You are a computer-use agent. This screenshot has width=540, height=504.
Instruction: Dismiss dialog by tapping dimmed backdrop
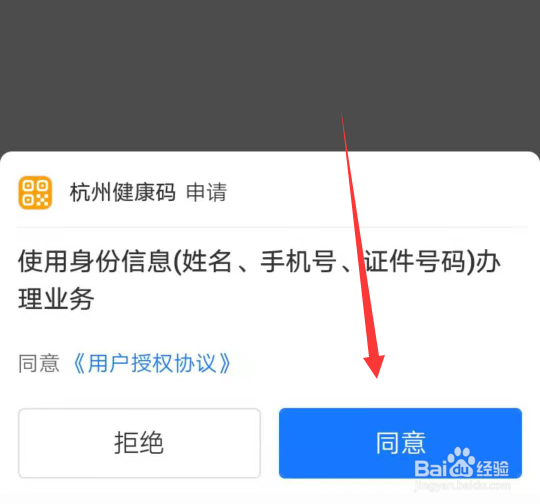tap(172, 69)
